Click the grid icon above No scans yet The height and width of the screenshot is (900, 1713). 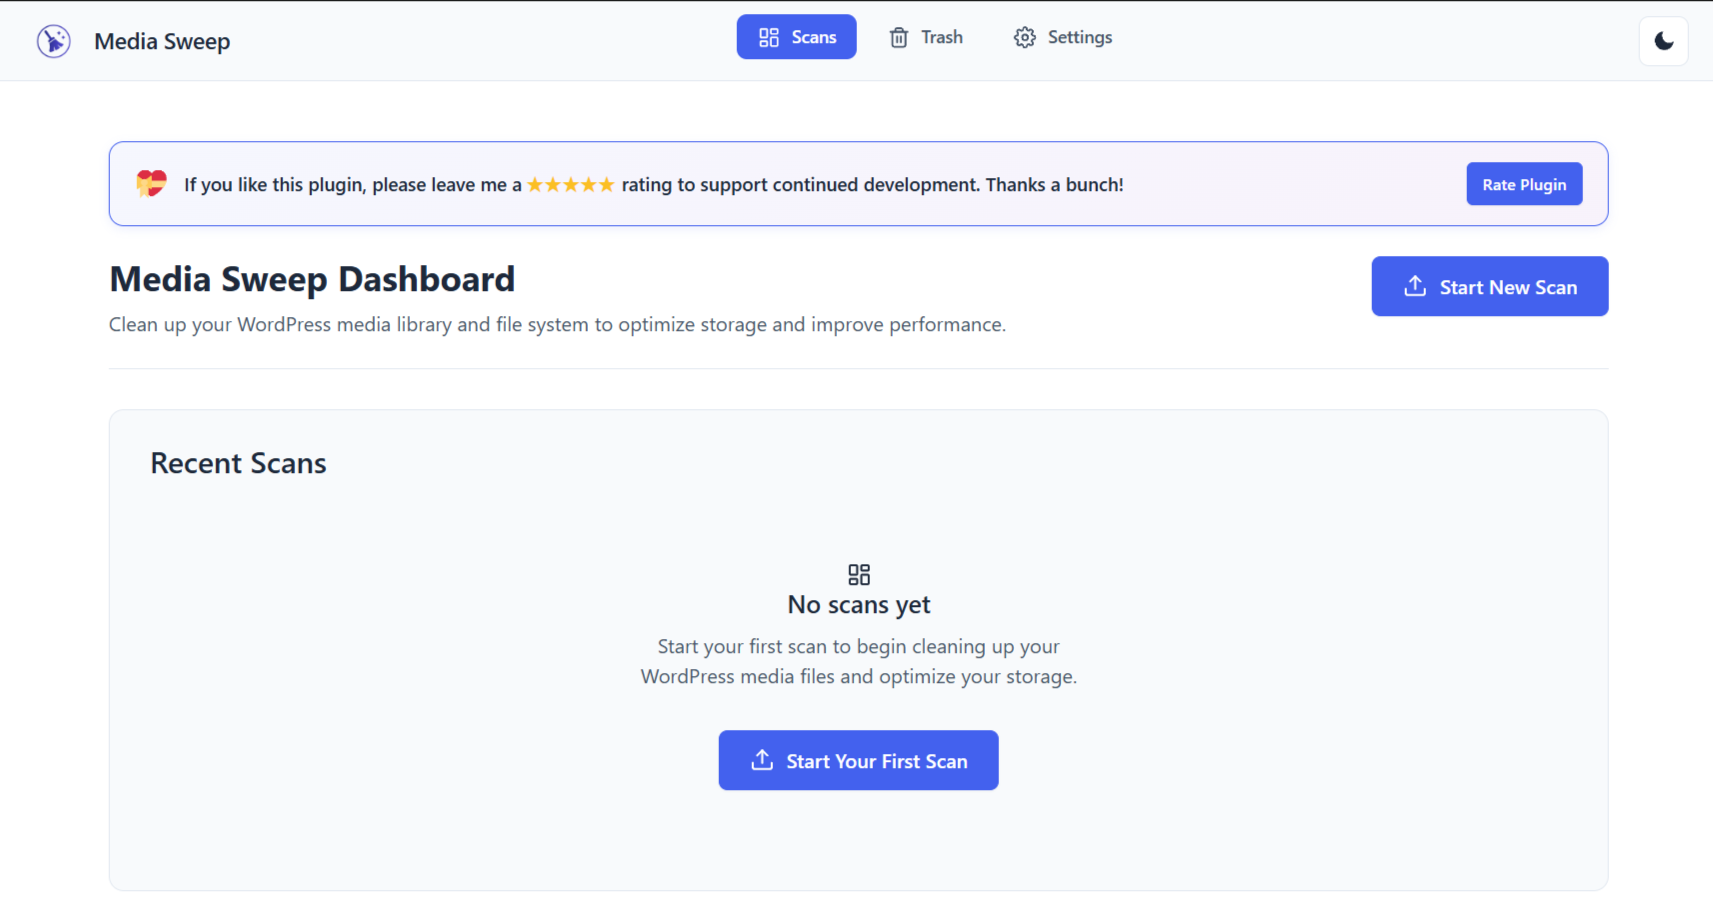coord(859,574)
